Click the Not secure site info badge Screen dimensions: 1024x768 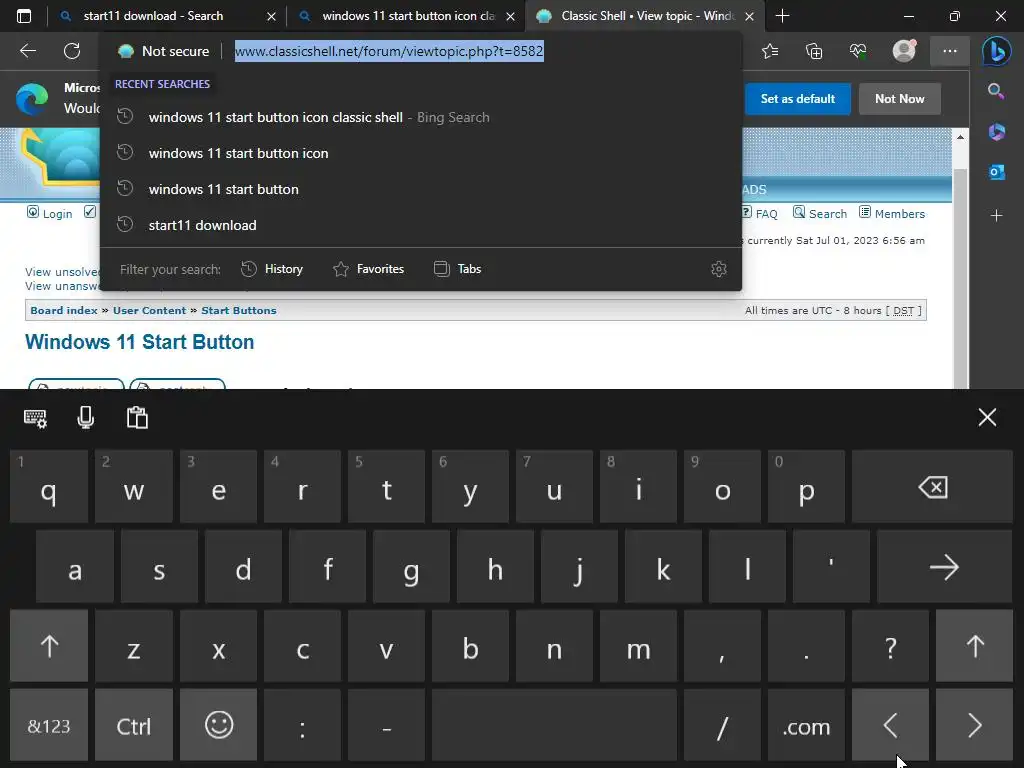(163, 51)
